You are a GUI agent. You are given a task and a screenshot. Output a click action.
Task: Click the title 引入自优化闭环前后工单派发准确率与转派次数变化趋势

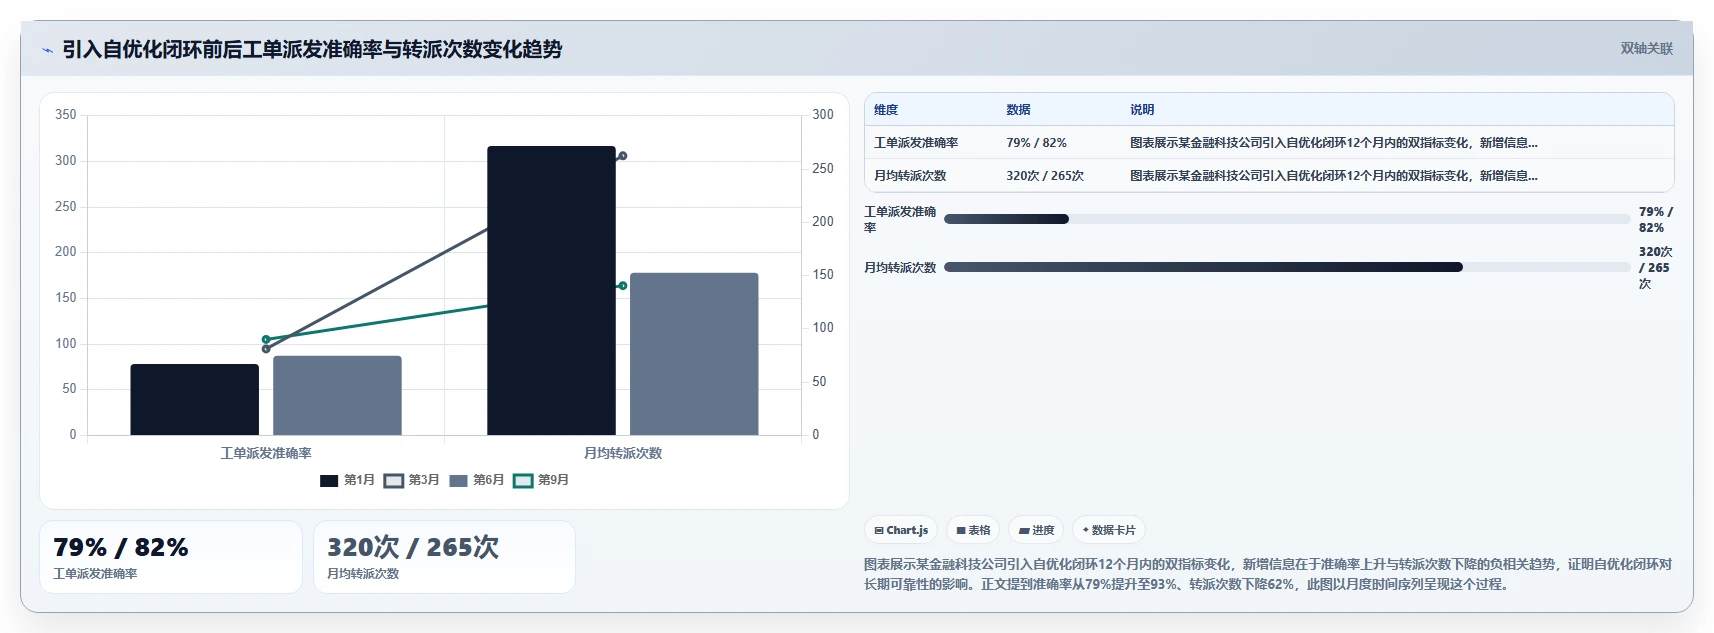click(312, 49)
